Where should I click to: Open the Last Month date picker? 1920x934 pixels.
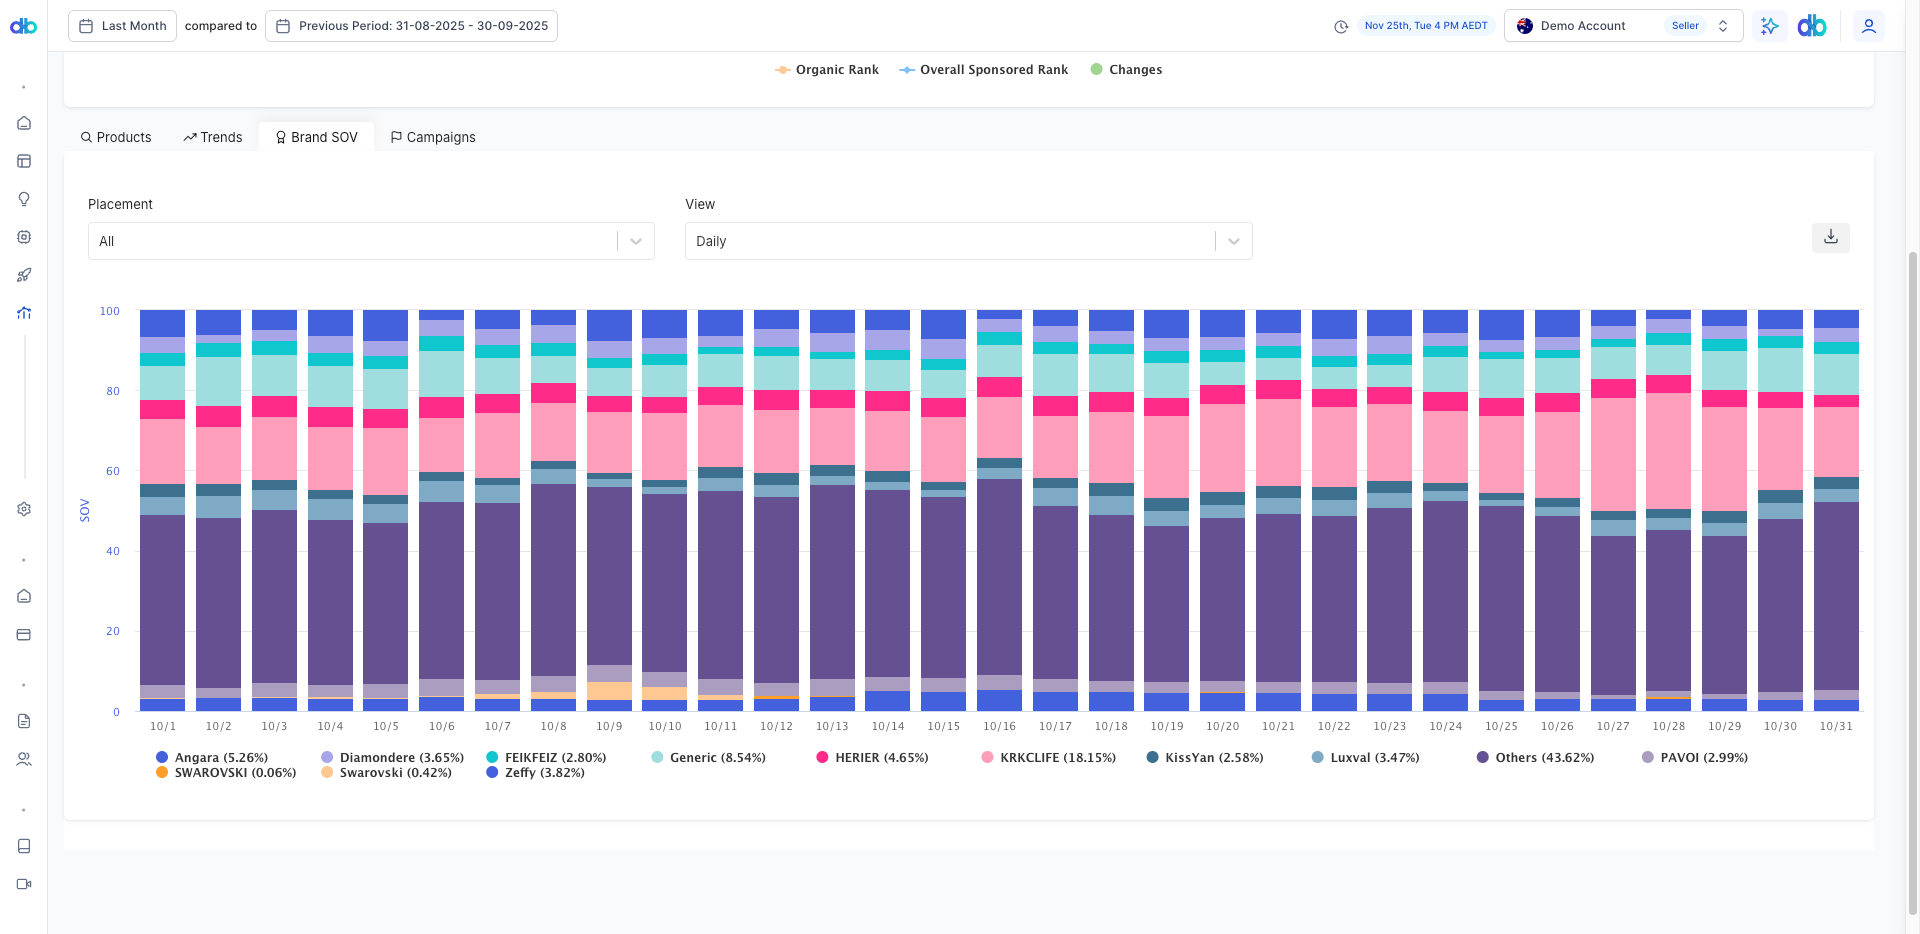point(123,26)
